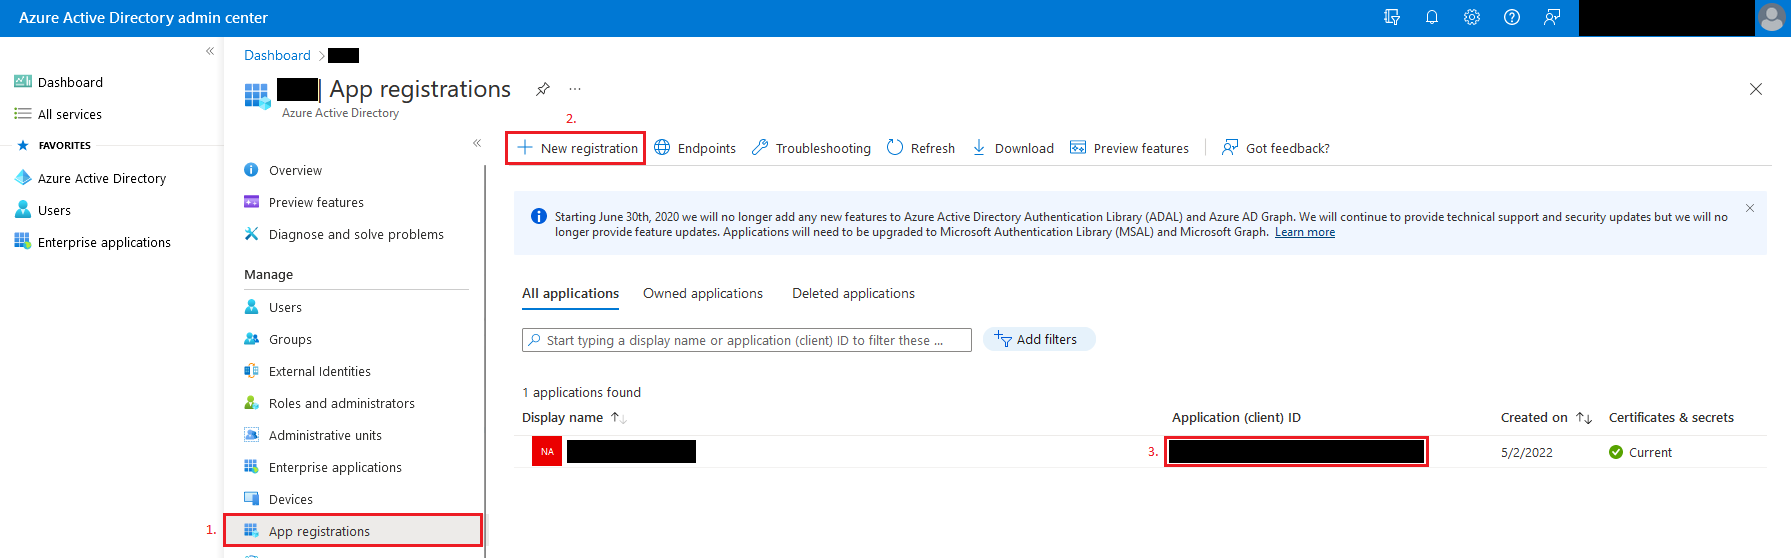The image size is (1791, 558).
Task: Pin the App registrations blade
Action: [543, 89]
